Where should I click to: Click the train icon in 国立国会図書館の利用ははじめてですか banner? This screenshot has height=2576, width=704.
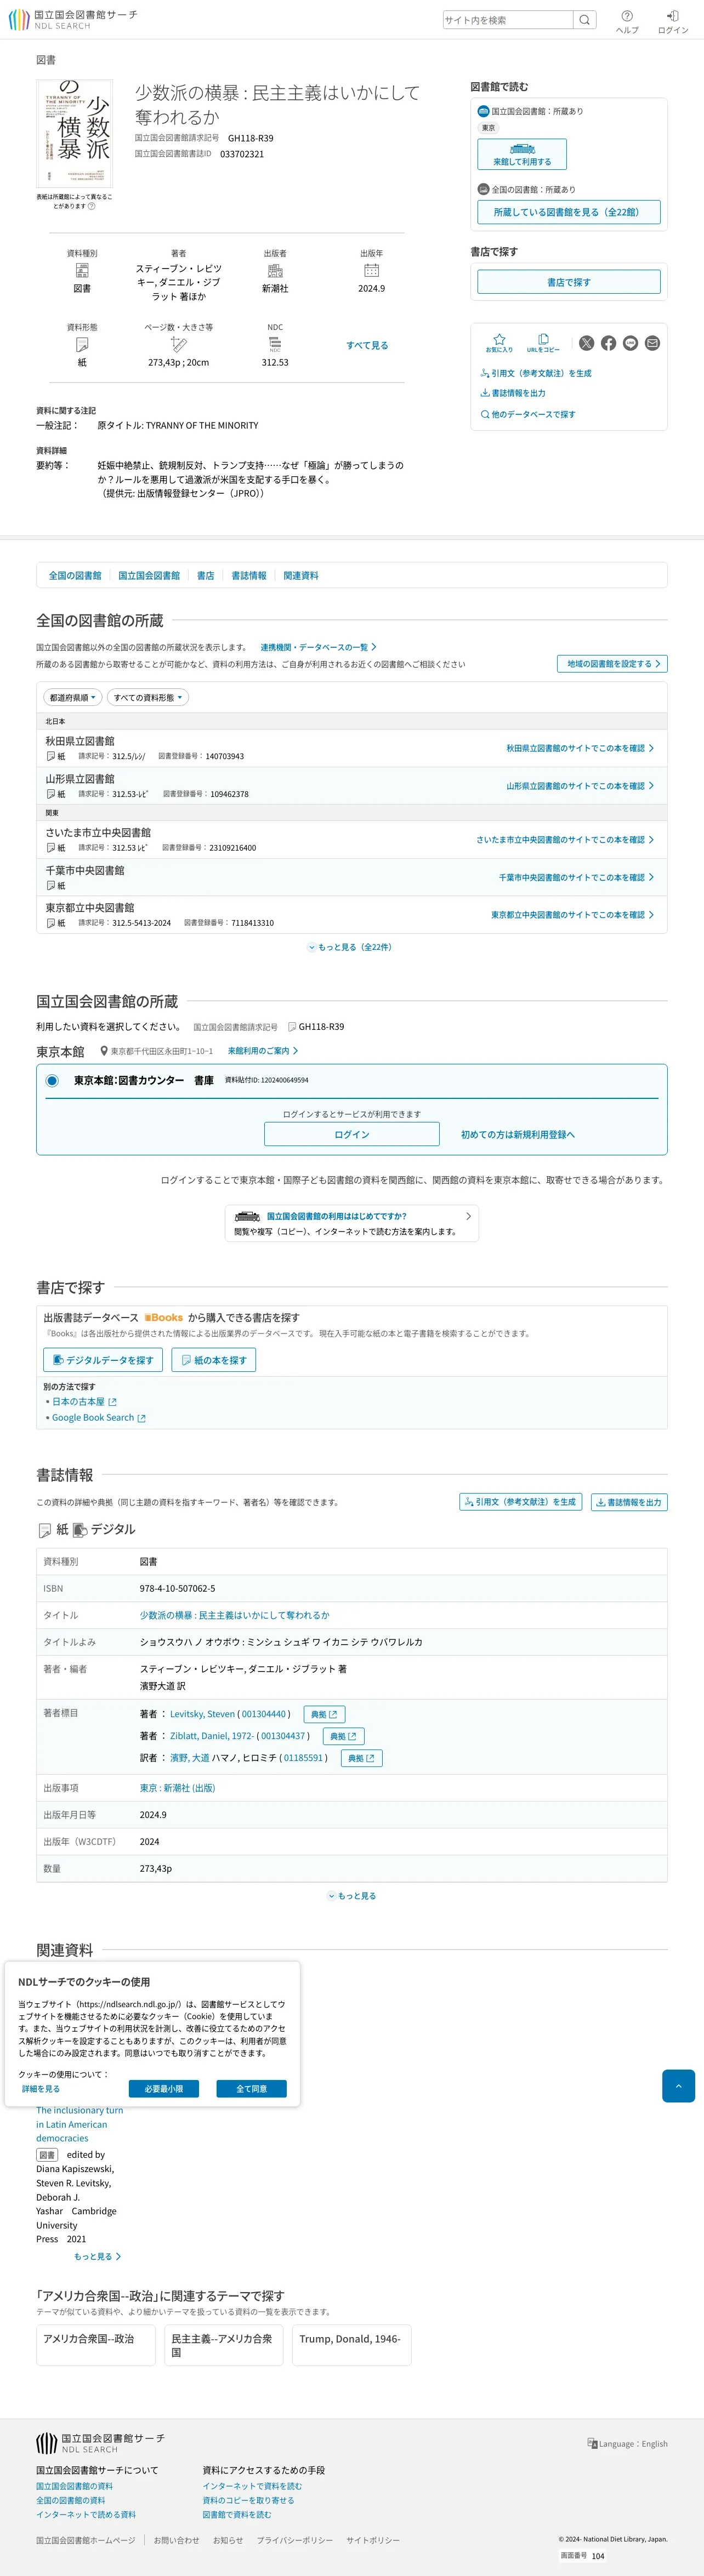pyautogui.click(x=248, y=1216)
